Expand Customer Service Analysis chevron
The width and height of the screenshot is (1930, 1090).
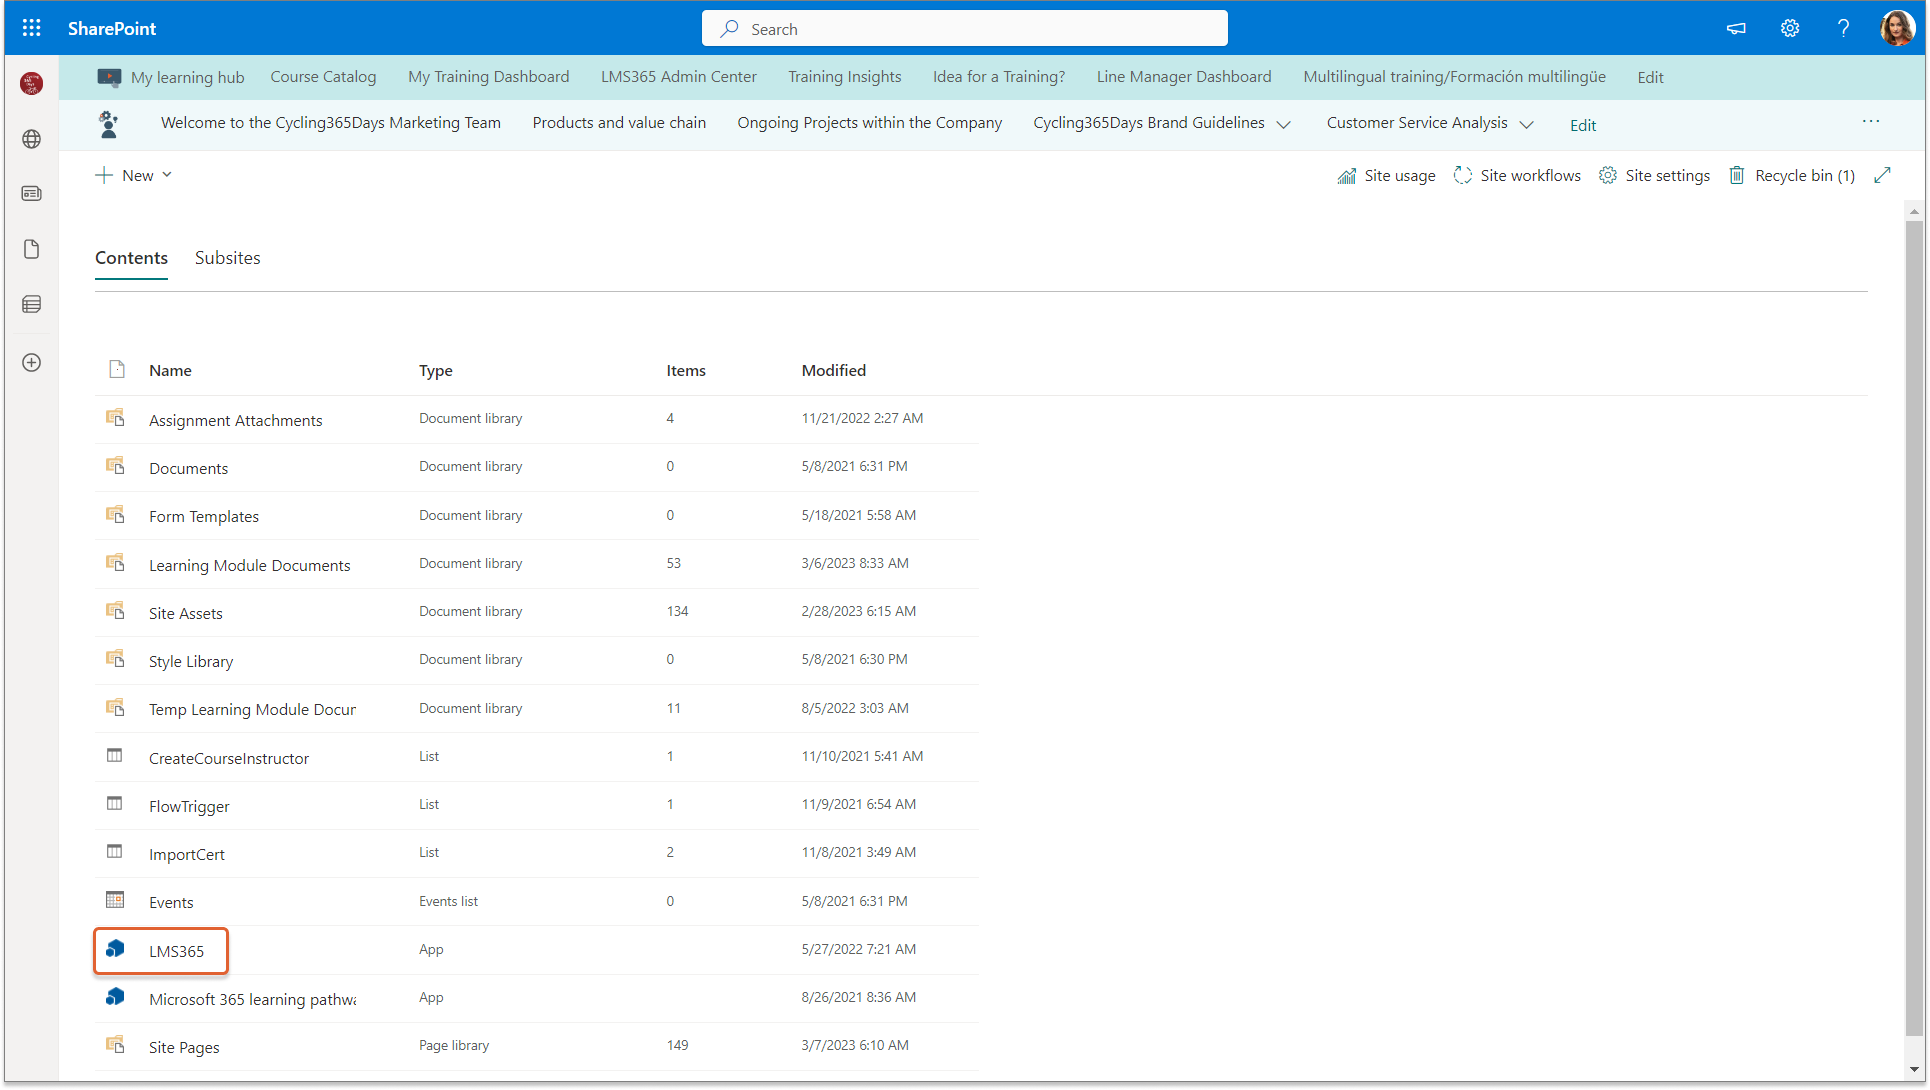click(1526, 124)
